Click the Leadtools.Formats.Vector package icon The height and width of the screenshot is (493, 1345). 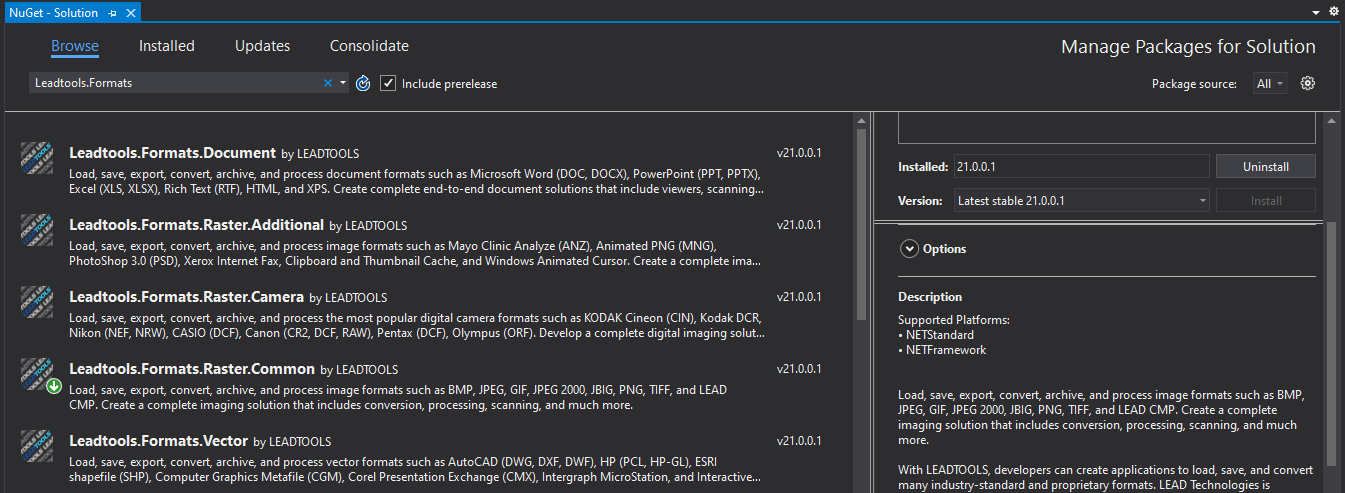(x=37, y=446)
